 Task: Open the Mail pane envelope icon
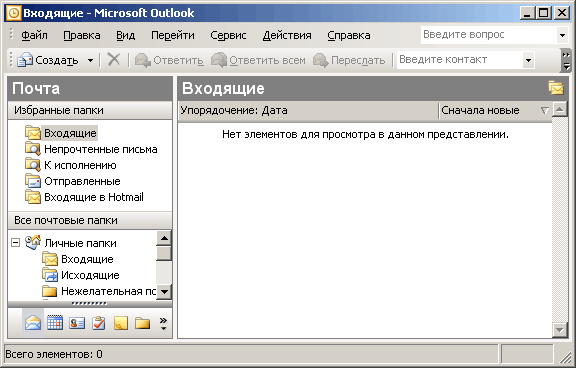point(33,323)
